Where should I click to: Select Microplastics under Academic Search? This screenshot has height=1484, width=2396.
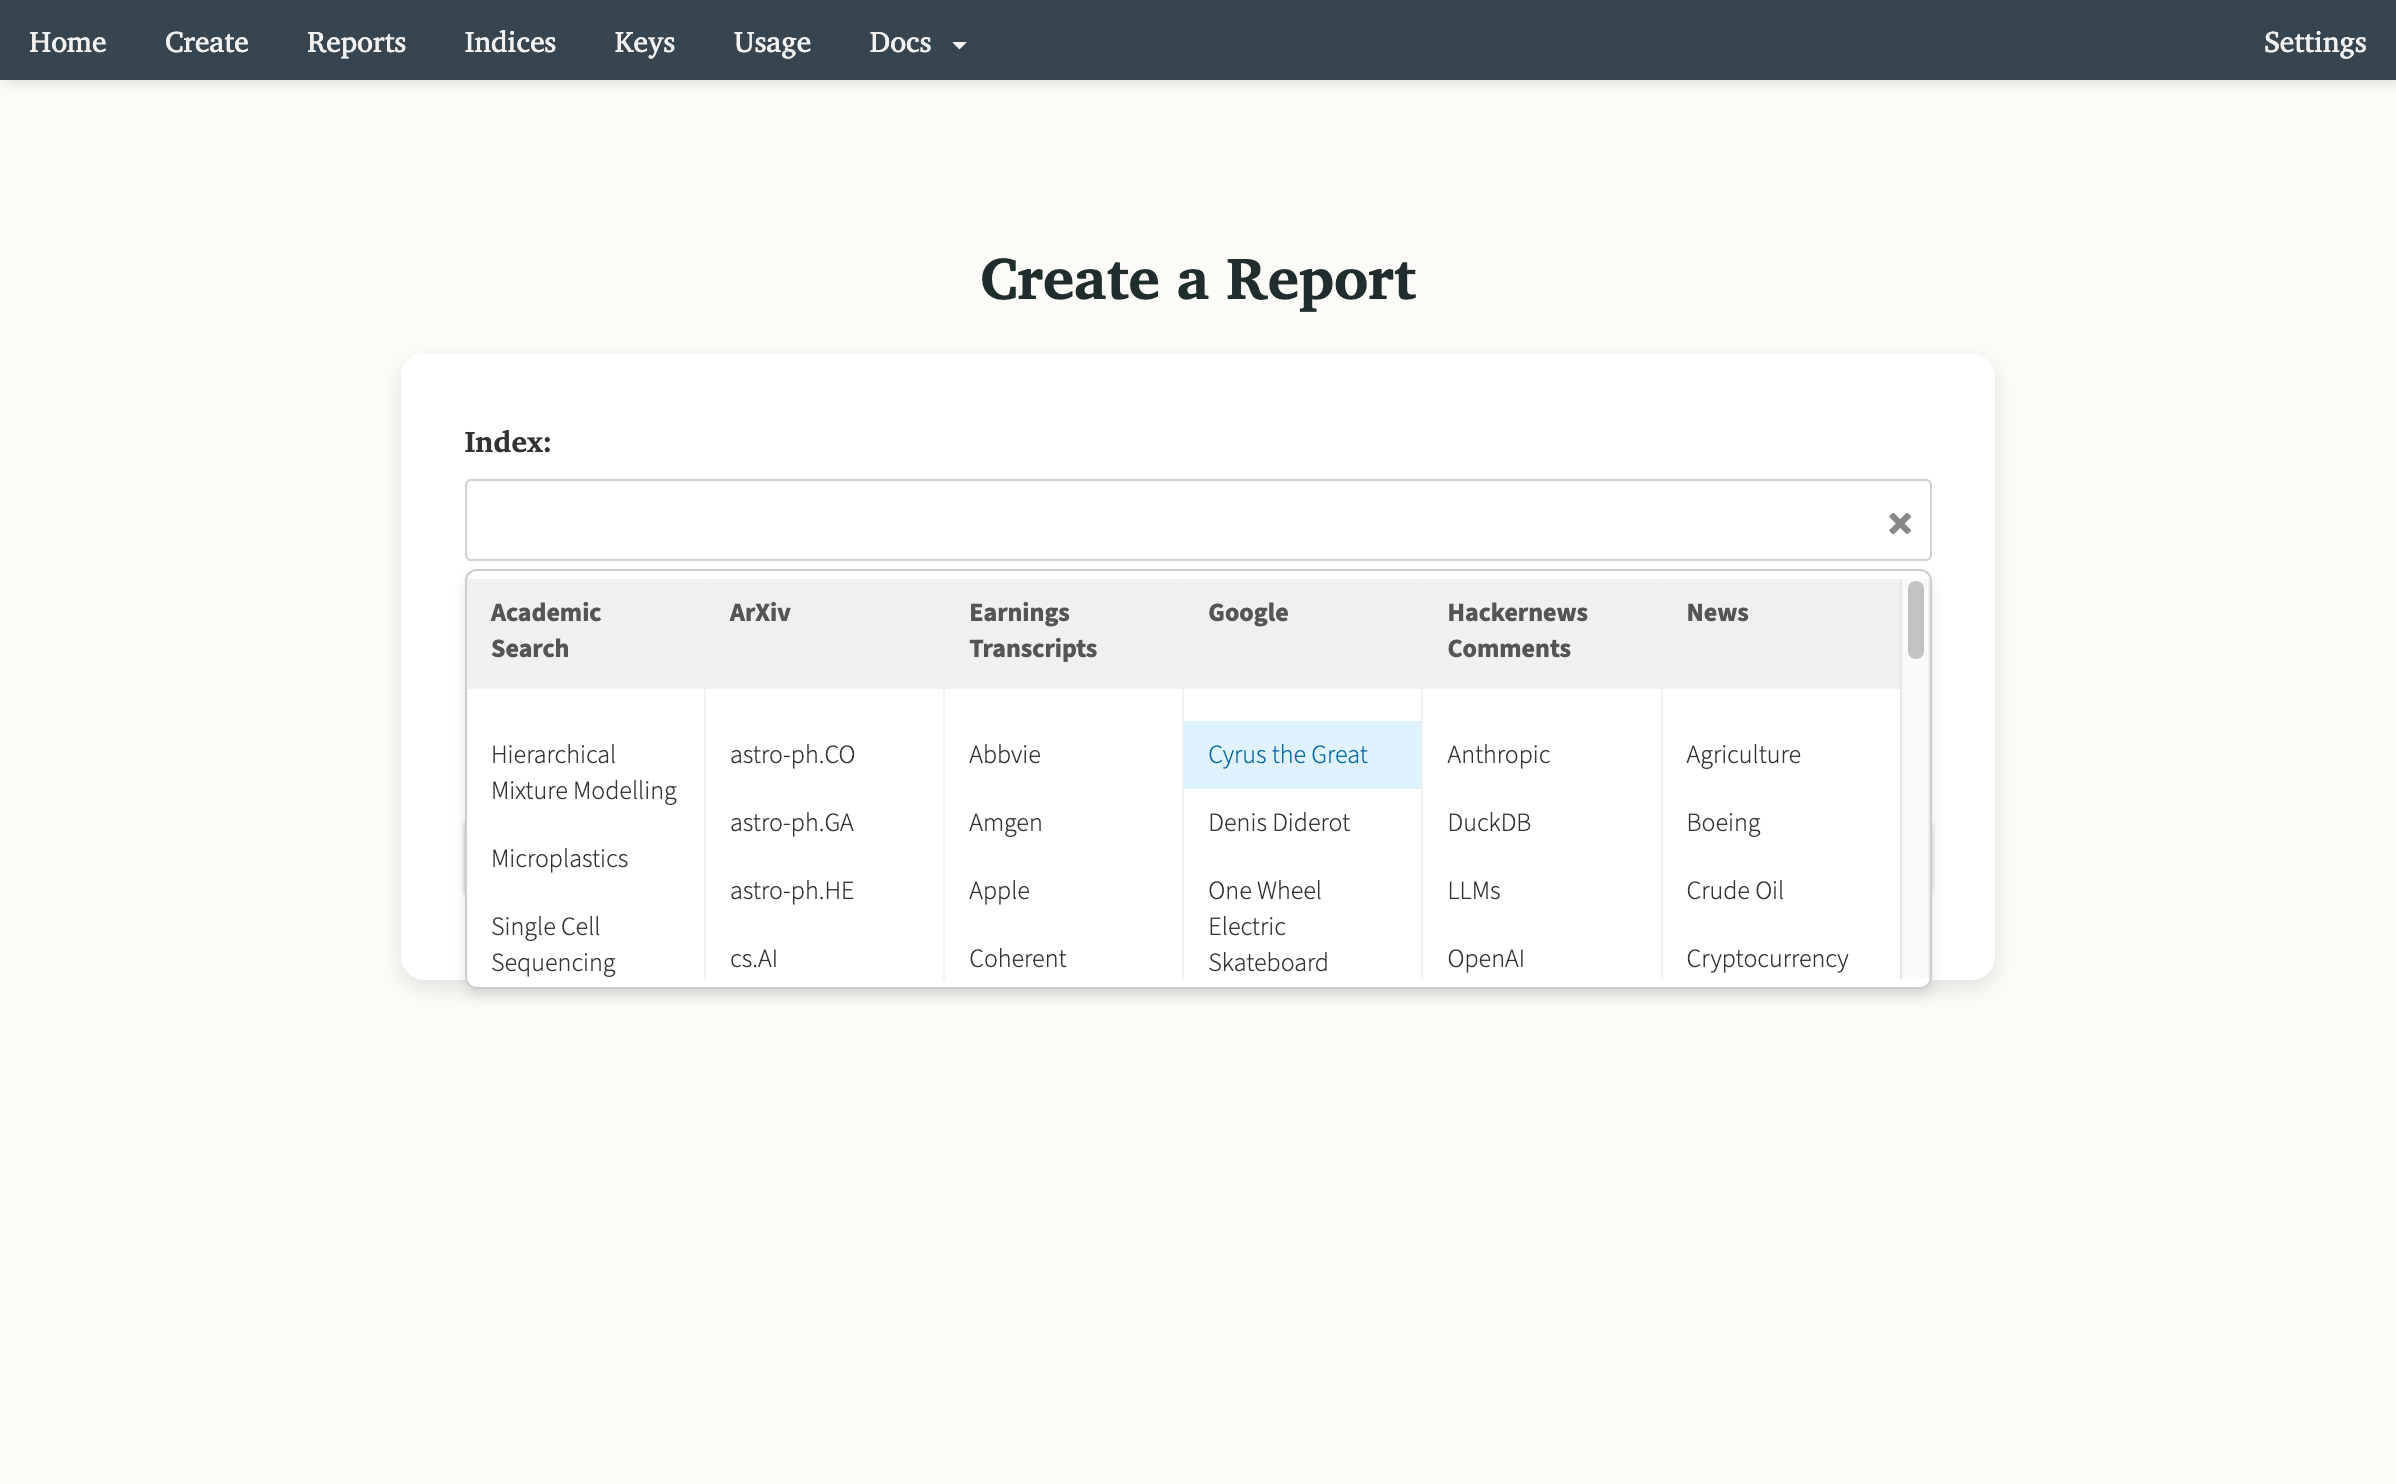point(559,858)
